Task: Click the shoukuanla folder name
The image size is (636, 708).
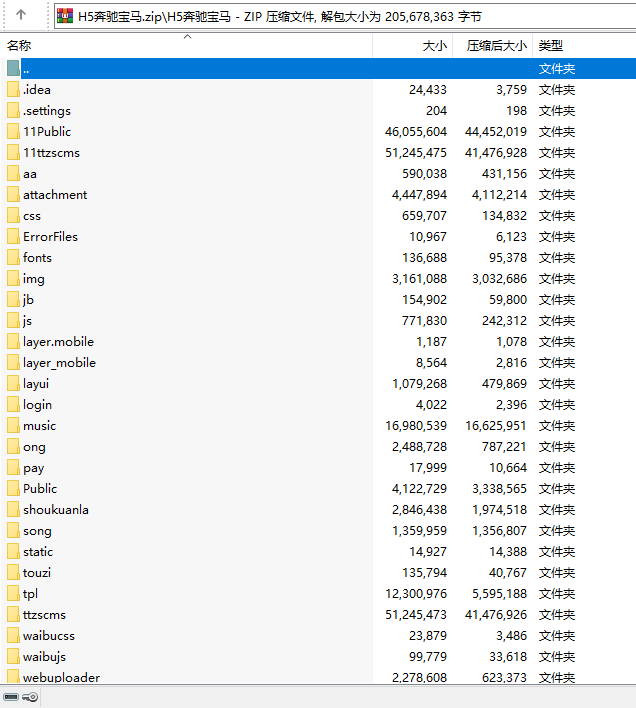Action: [56, 509]
